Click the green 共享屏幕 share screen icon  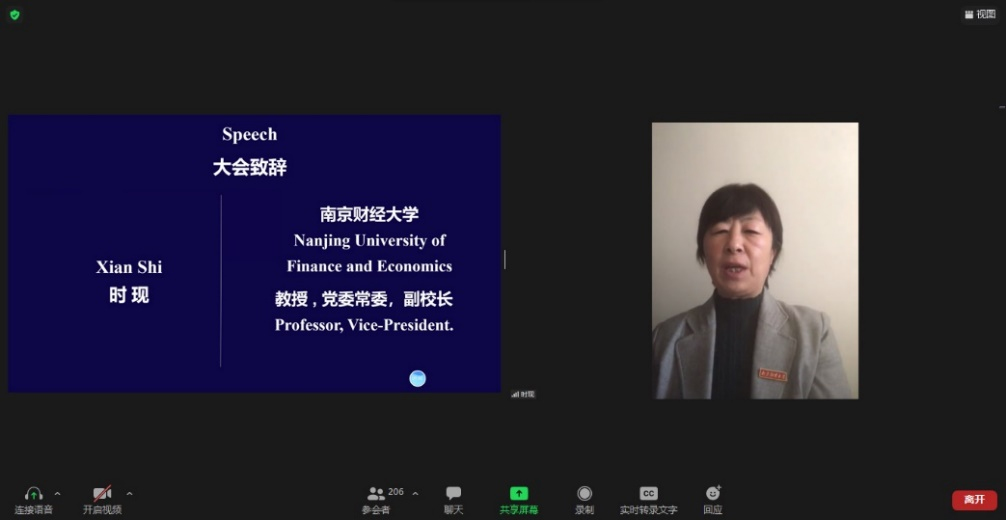(x=518, y=494)
